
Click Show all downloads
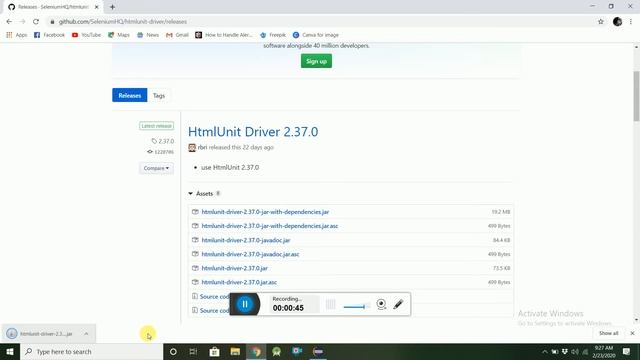point(608,333)
